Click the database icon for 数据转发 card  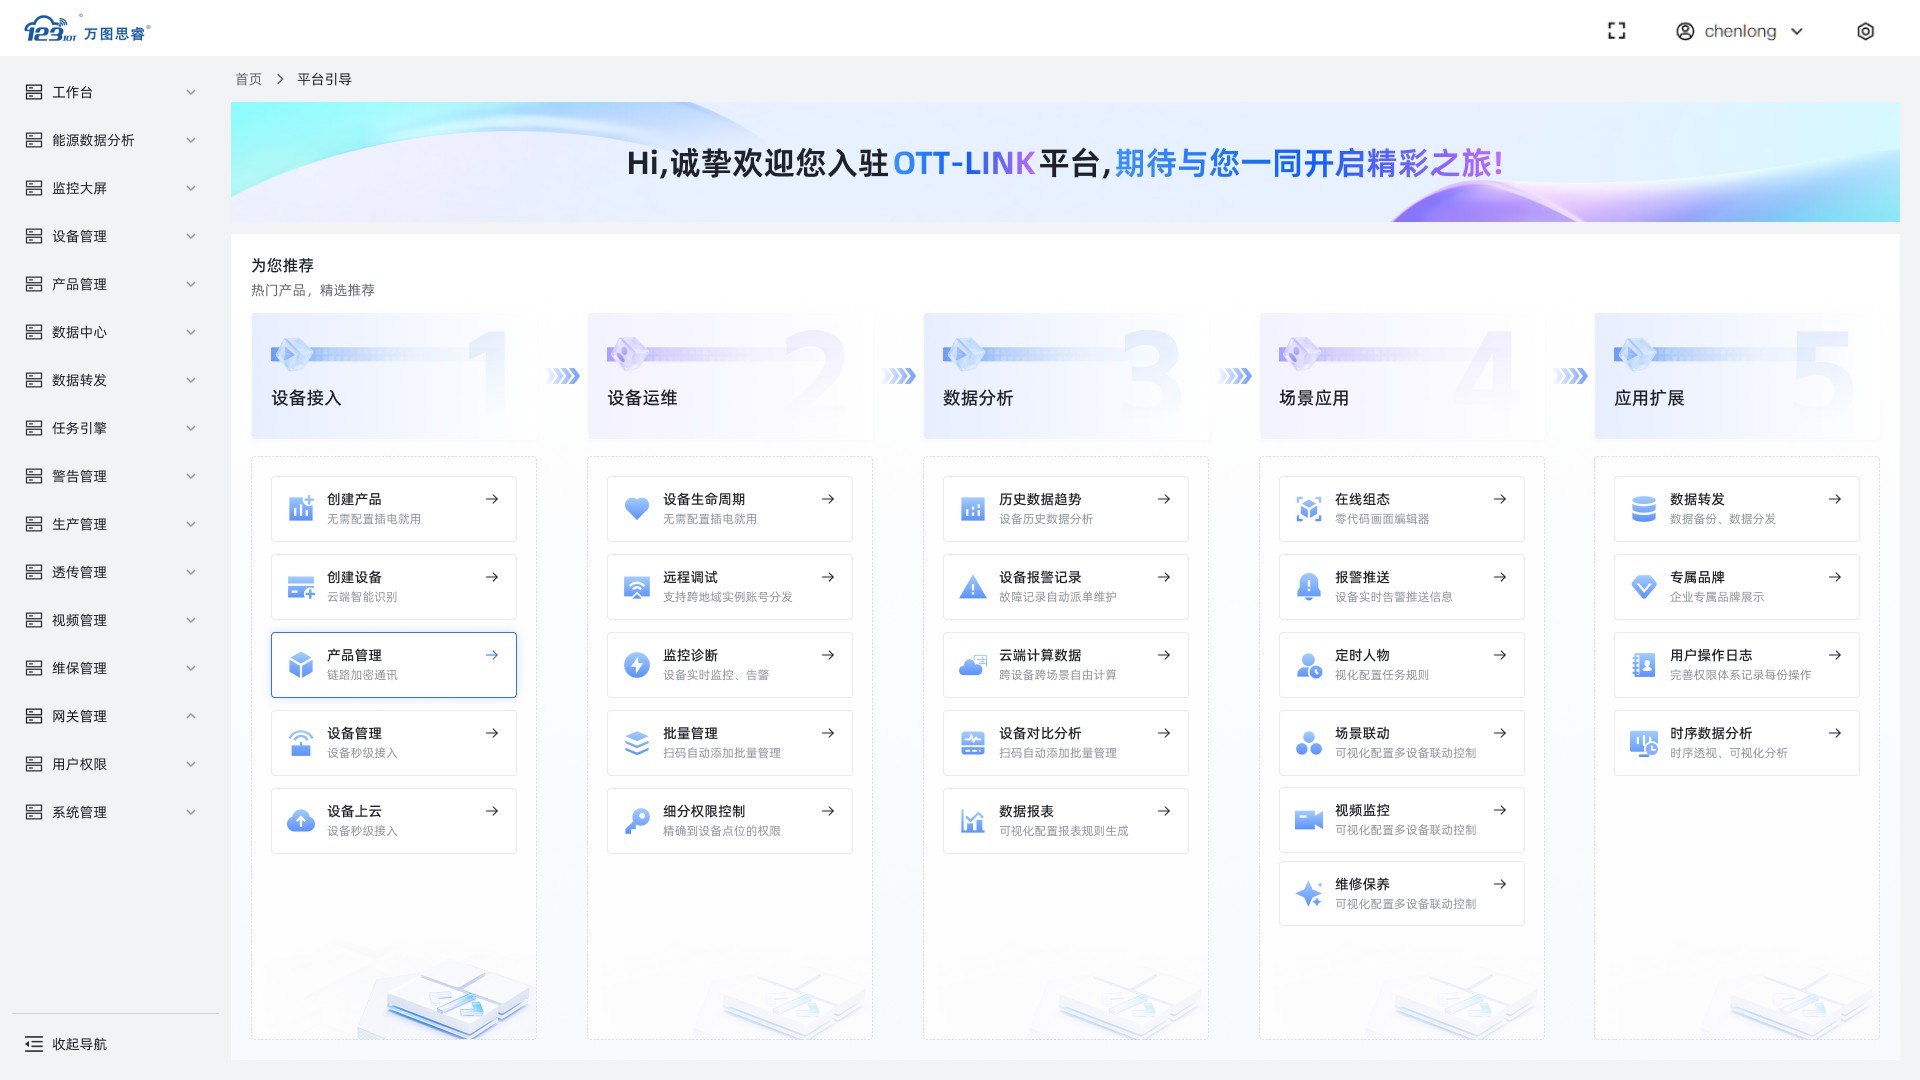(1643, 508)
